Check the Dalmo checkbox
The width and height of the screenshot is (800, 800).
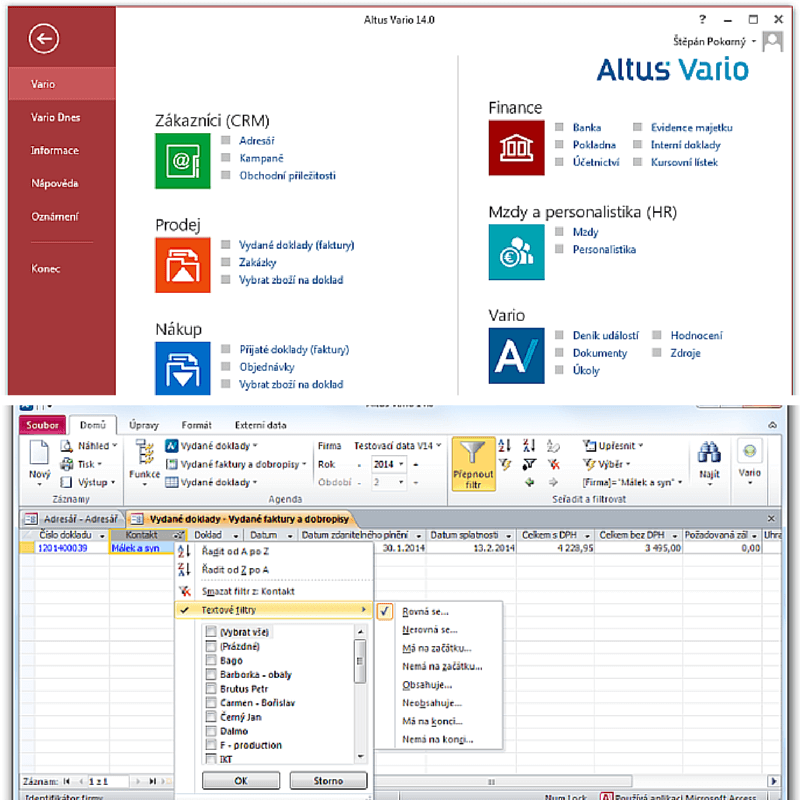pyautogui.click(x=211, y=731)
